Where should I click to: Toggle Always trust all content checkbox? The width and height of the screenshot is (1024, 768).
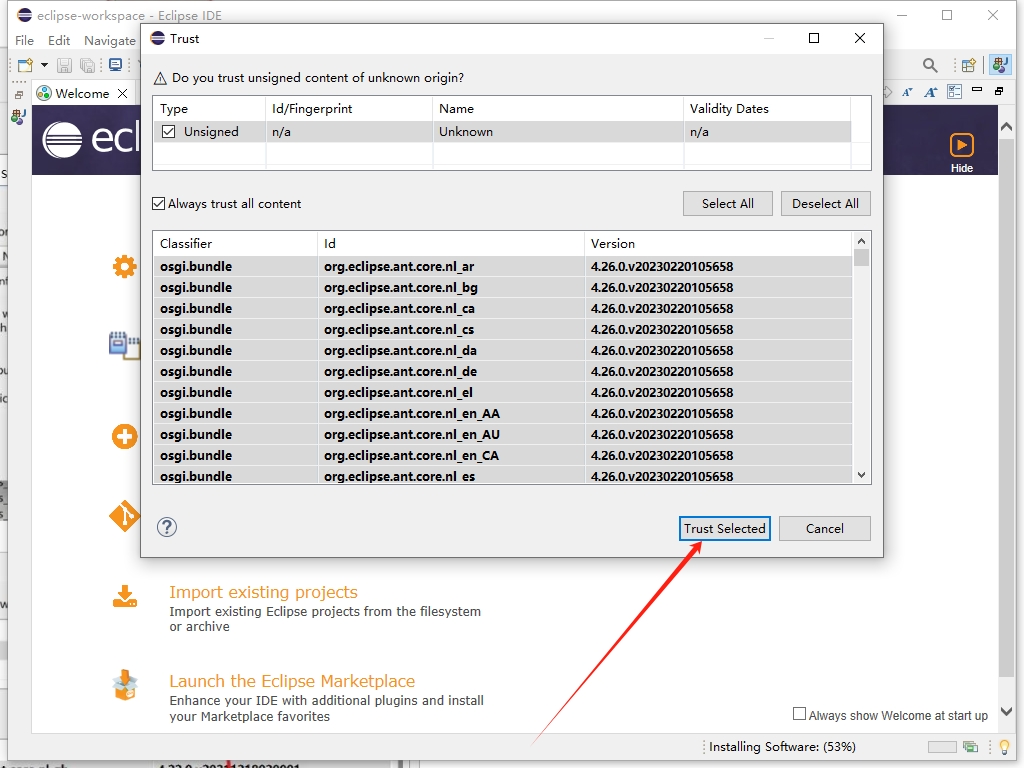tap(159, 203)
